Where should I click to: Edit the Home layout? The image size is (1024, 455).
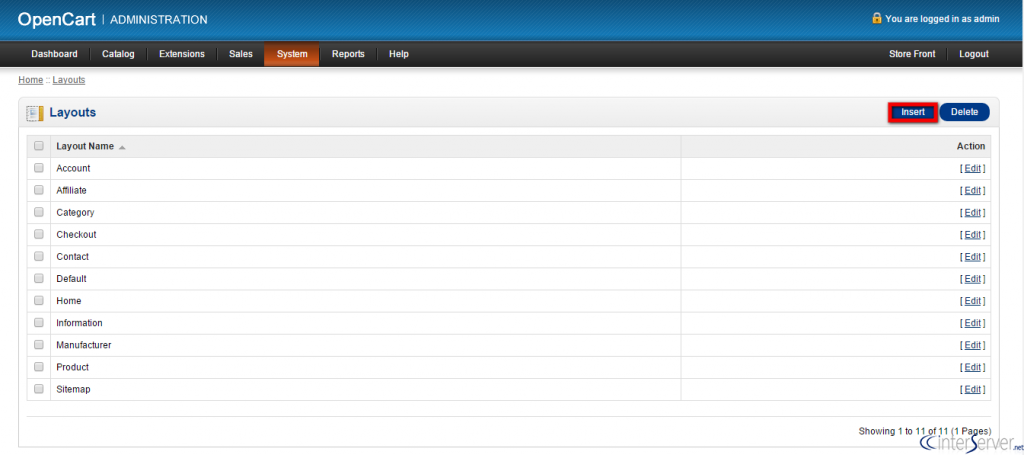point(972,301)
